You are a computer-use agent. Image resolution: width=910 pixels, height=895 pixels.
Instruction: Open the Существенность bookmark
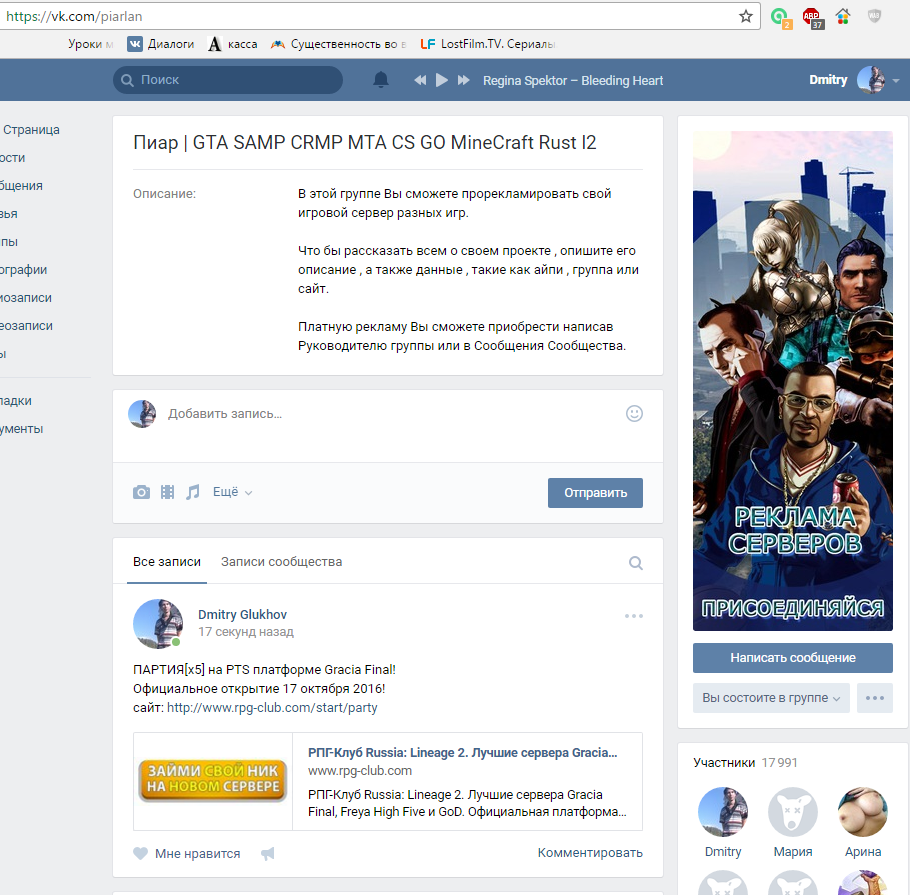[x=338, y=44]
